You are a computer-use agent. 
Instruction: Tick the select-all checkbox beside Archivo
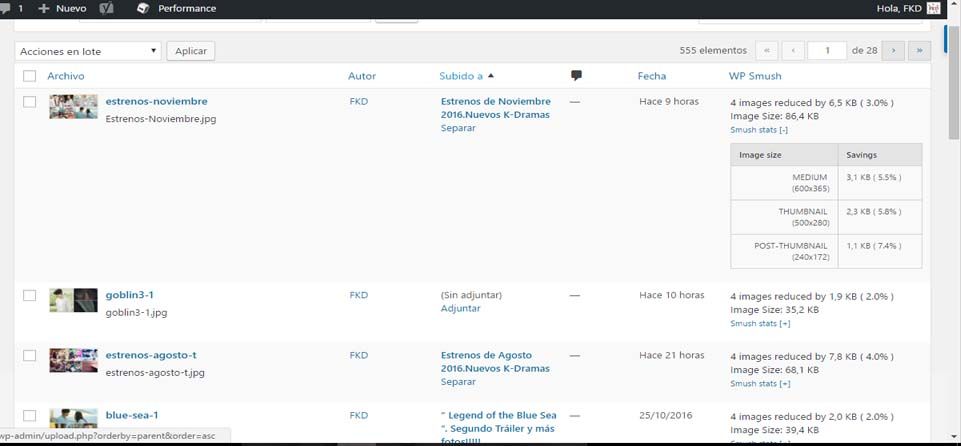point(29,76)
